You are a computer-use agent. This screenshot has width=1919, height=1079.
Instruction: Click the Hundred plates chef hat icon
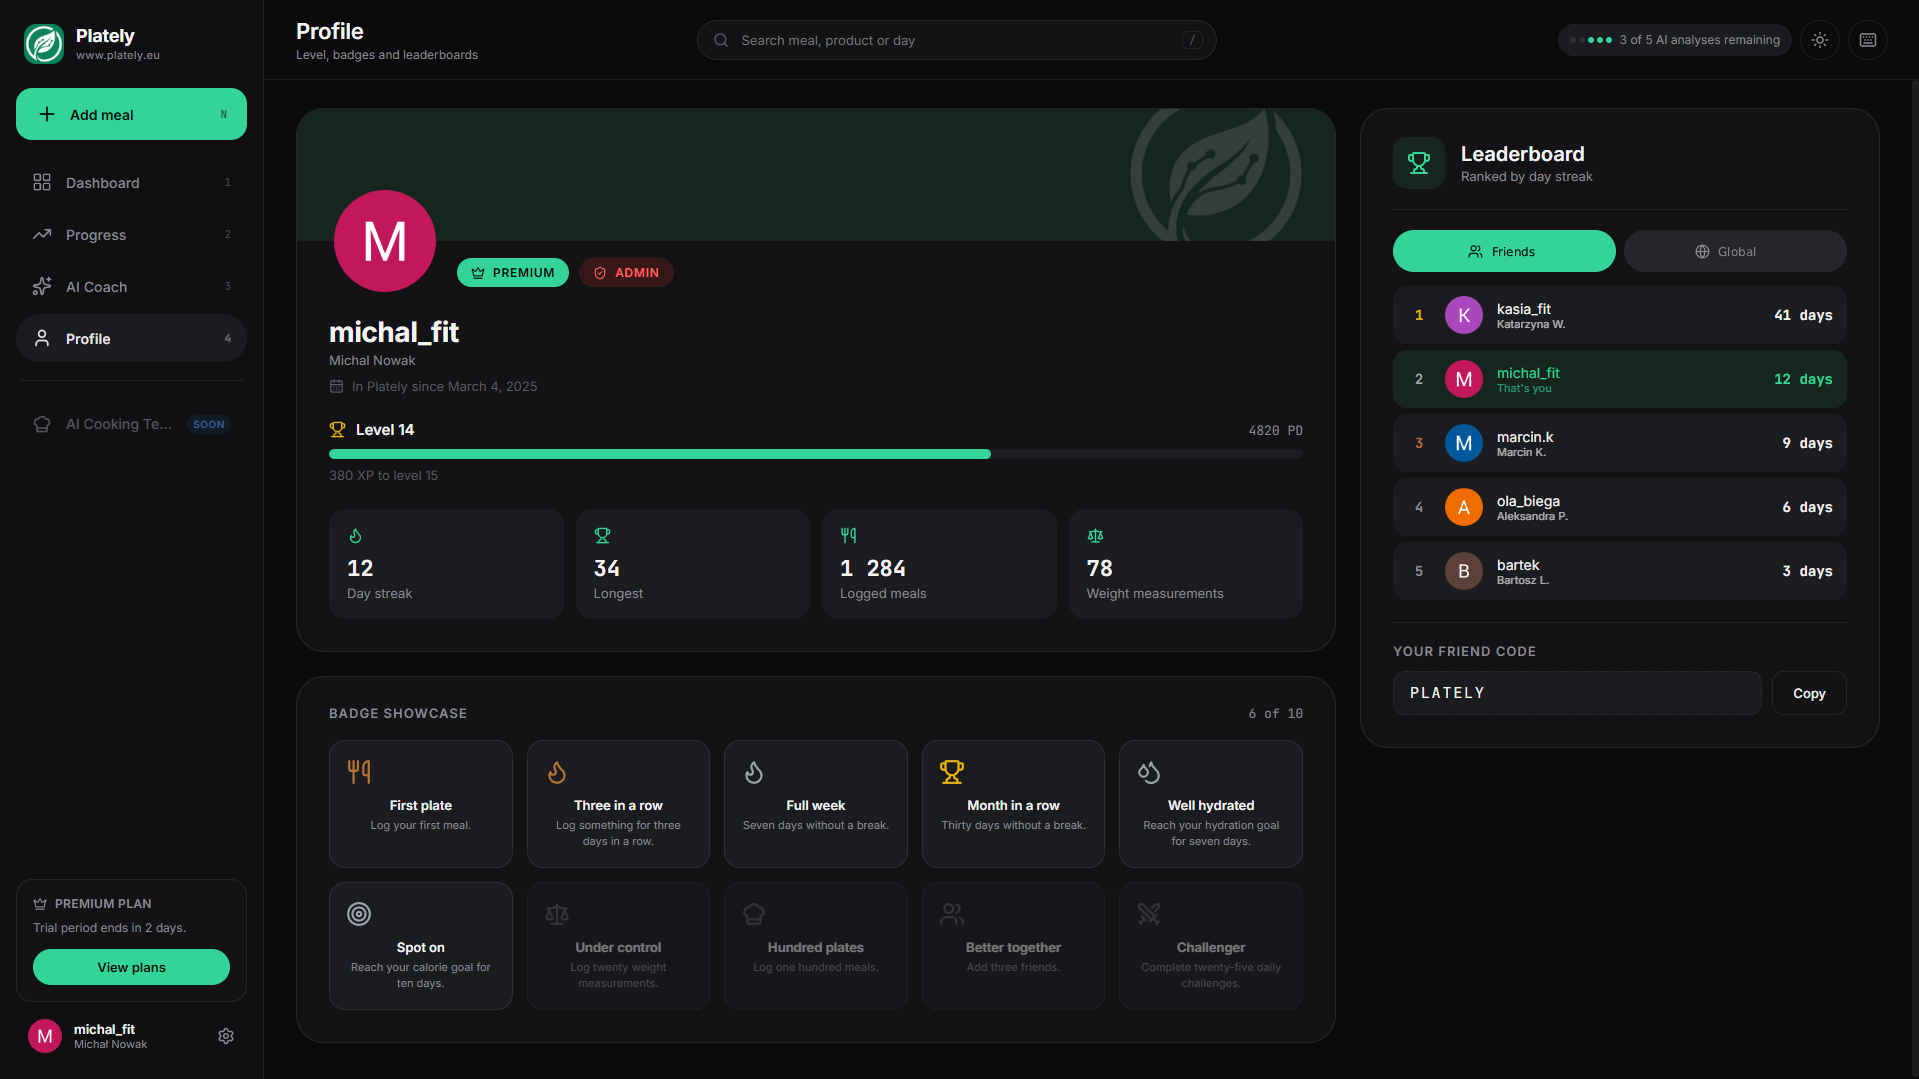(754, 914)
